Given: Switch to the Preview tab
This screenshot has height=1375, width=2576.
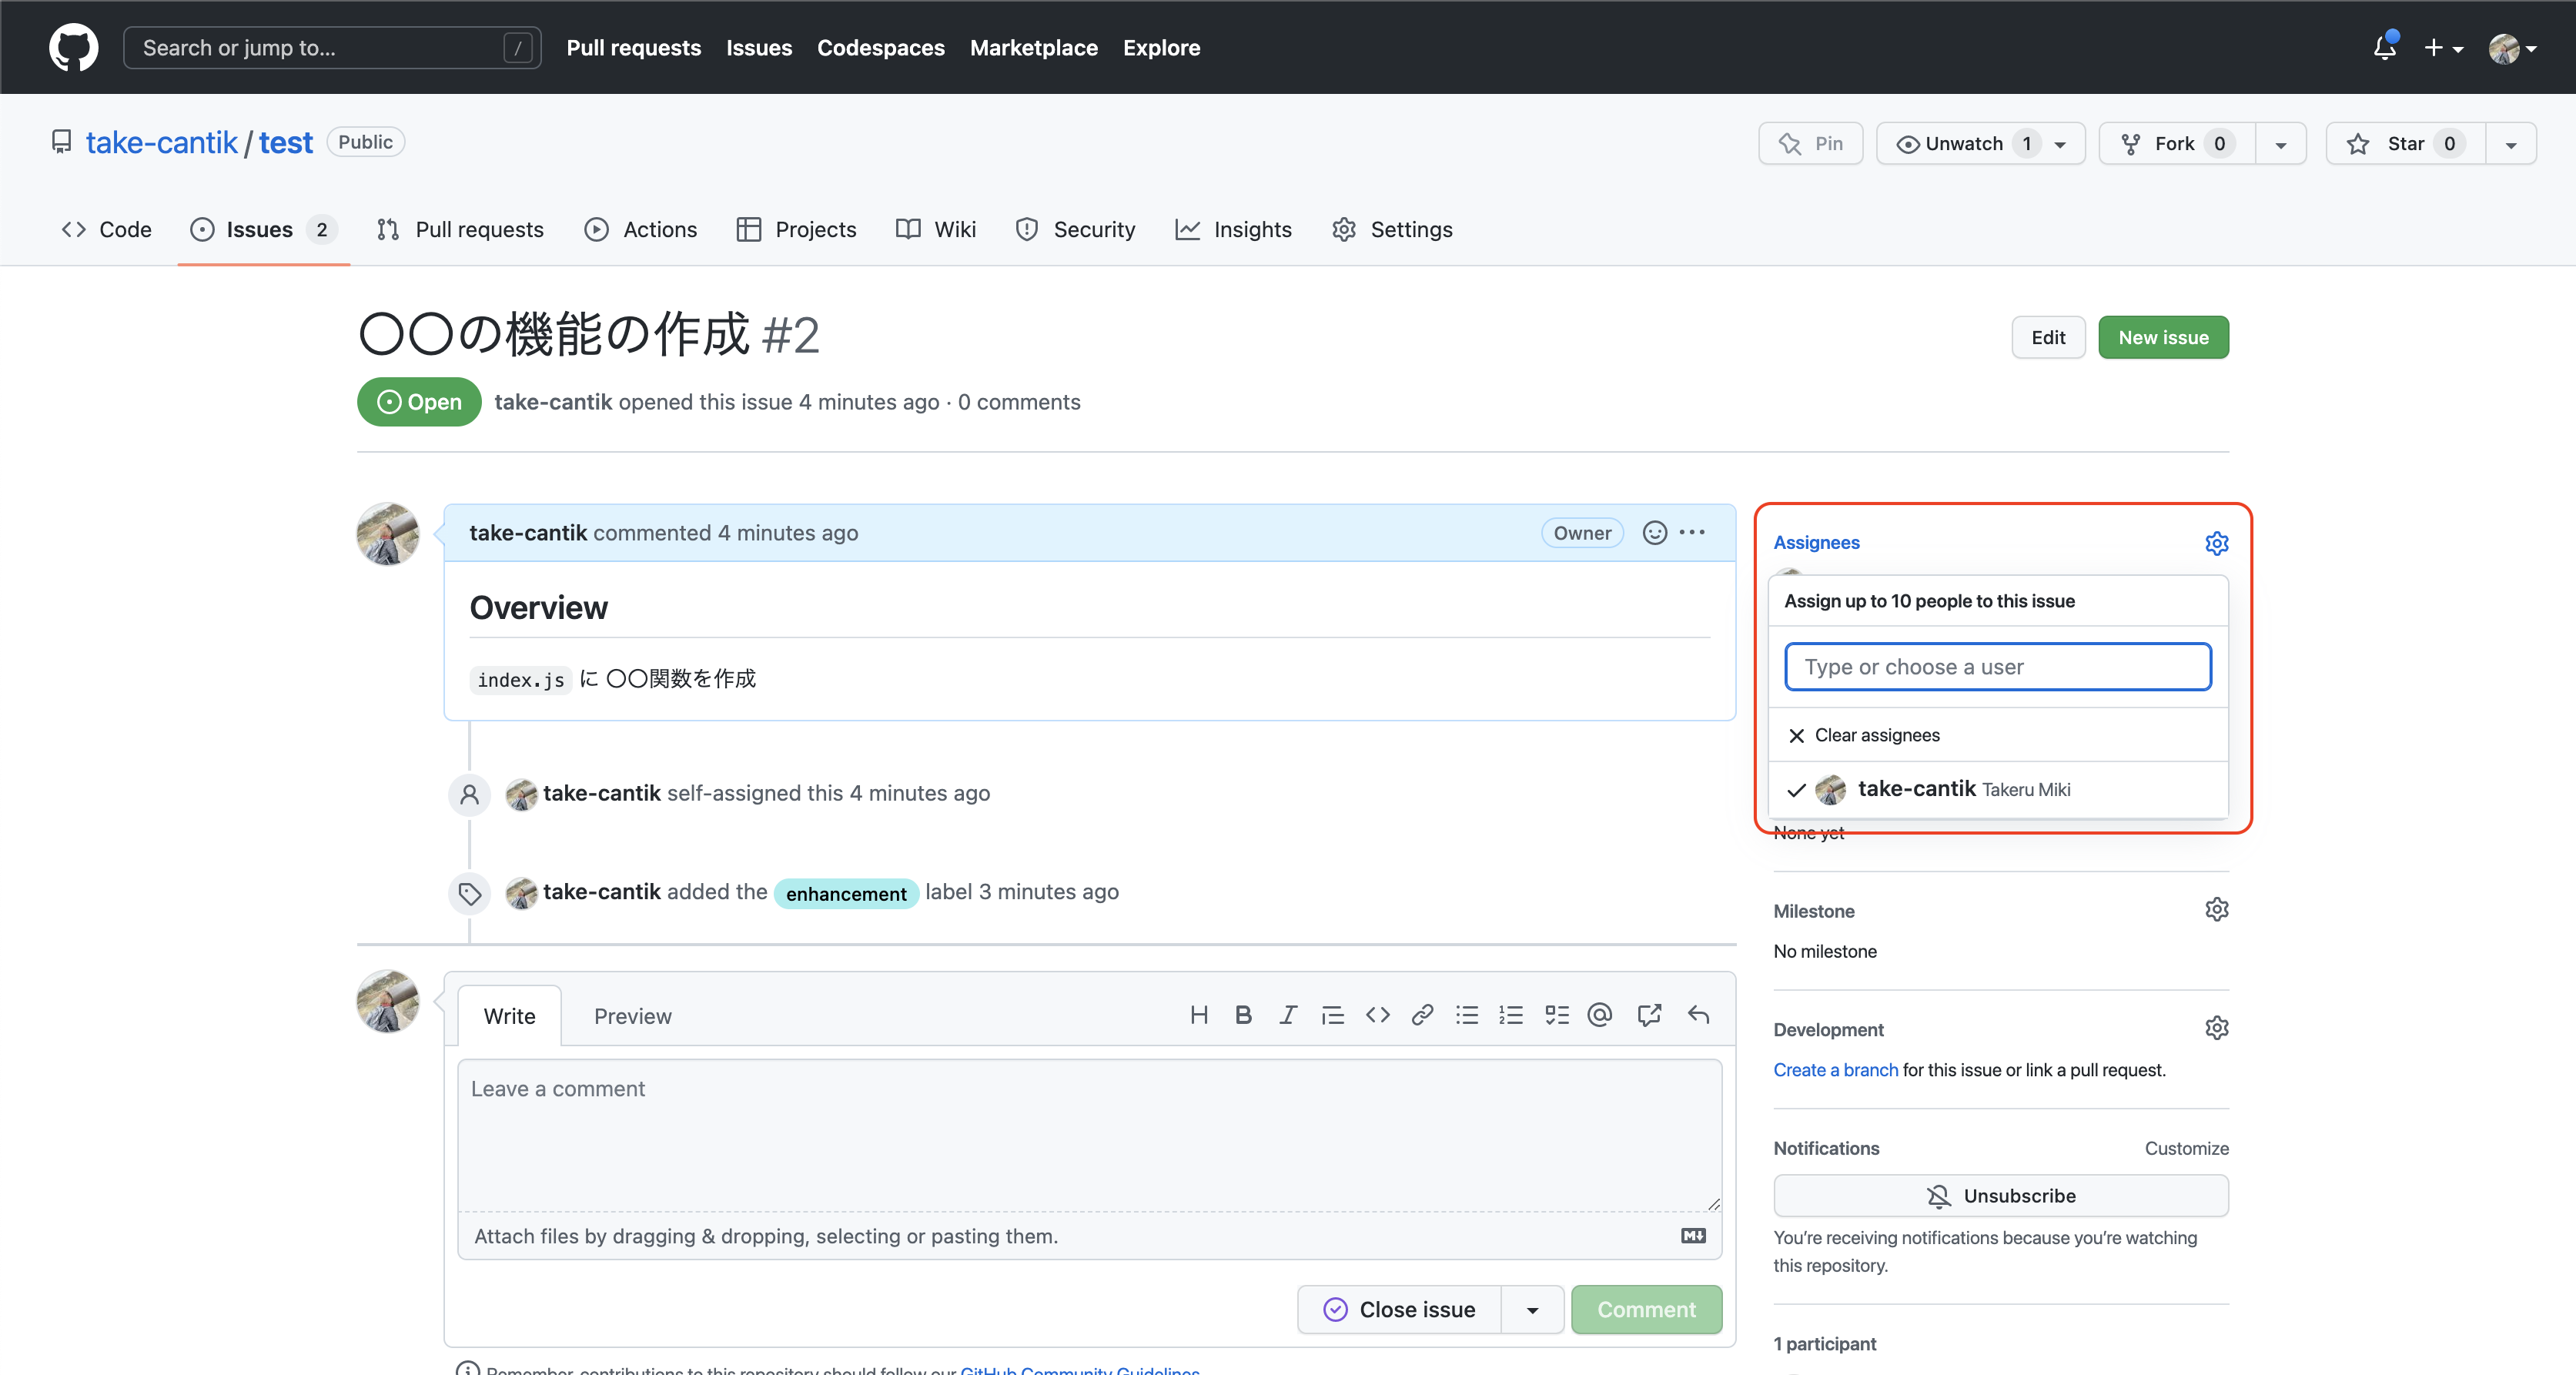Looking at the screenshot, I should pyautogui.click(x=632, y=1016).
